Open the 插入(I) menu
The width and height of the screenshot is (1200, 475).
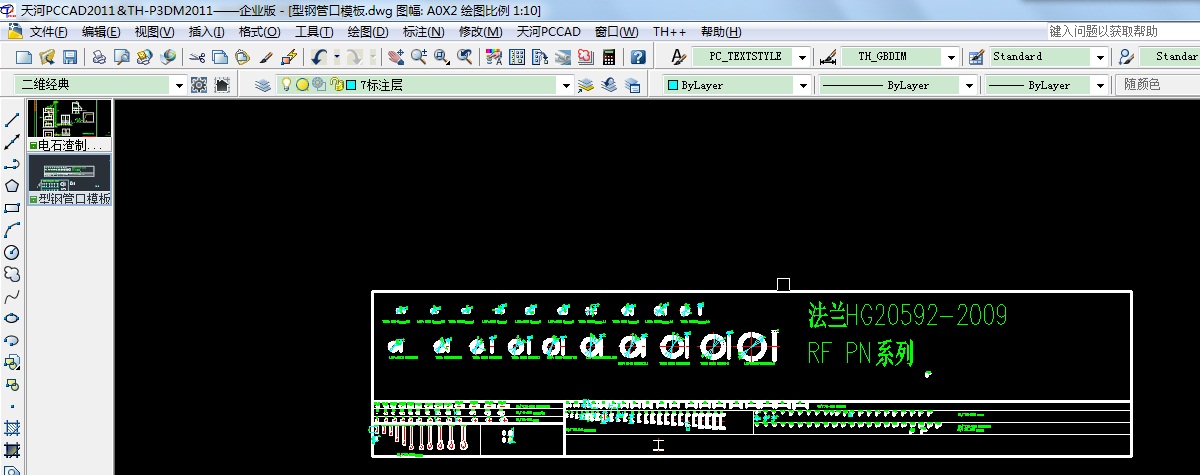[206, 31]
